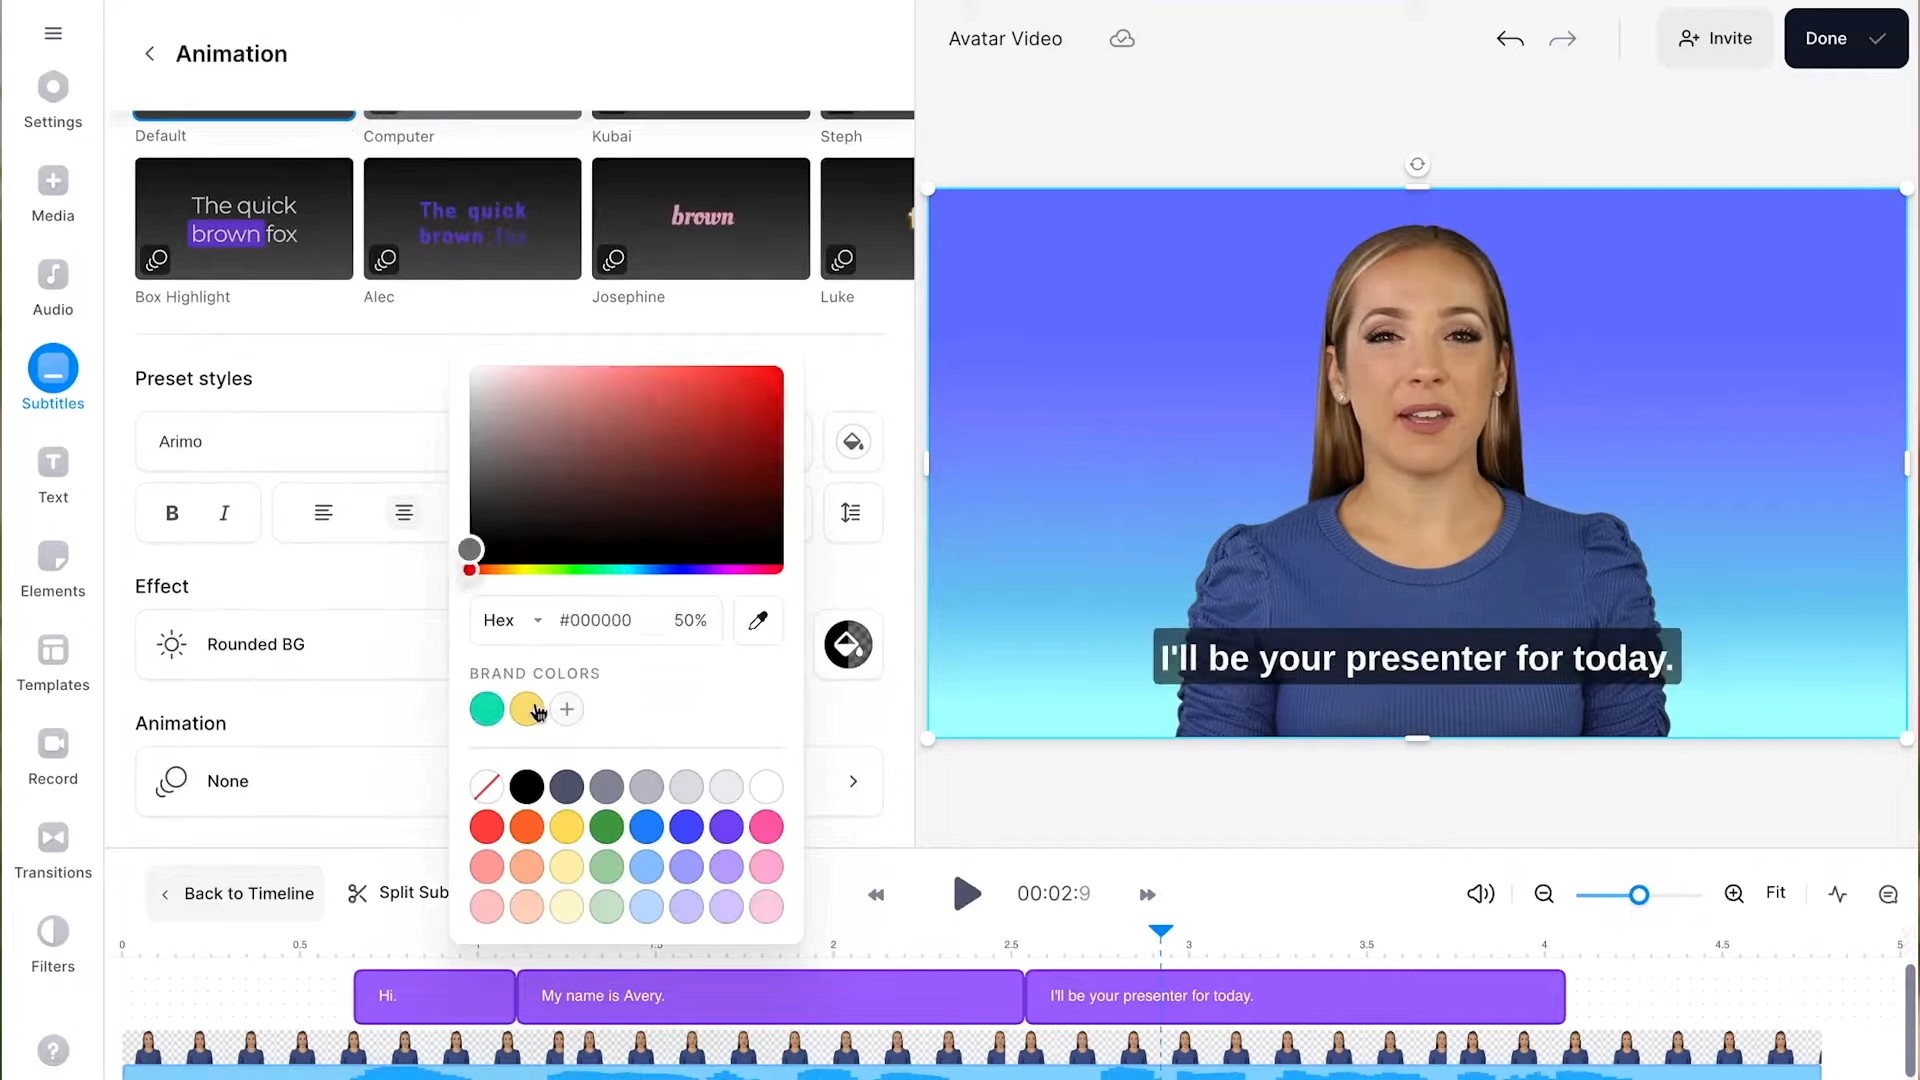Viewport: 1920px width, 1080px height.
Task: Toggle bold subtitle formatting
Action: tap(172, 513)
